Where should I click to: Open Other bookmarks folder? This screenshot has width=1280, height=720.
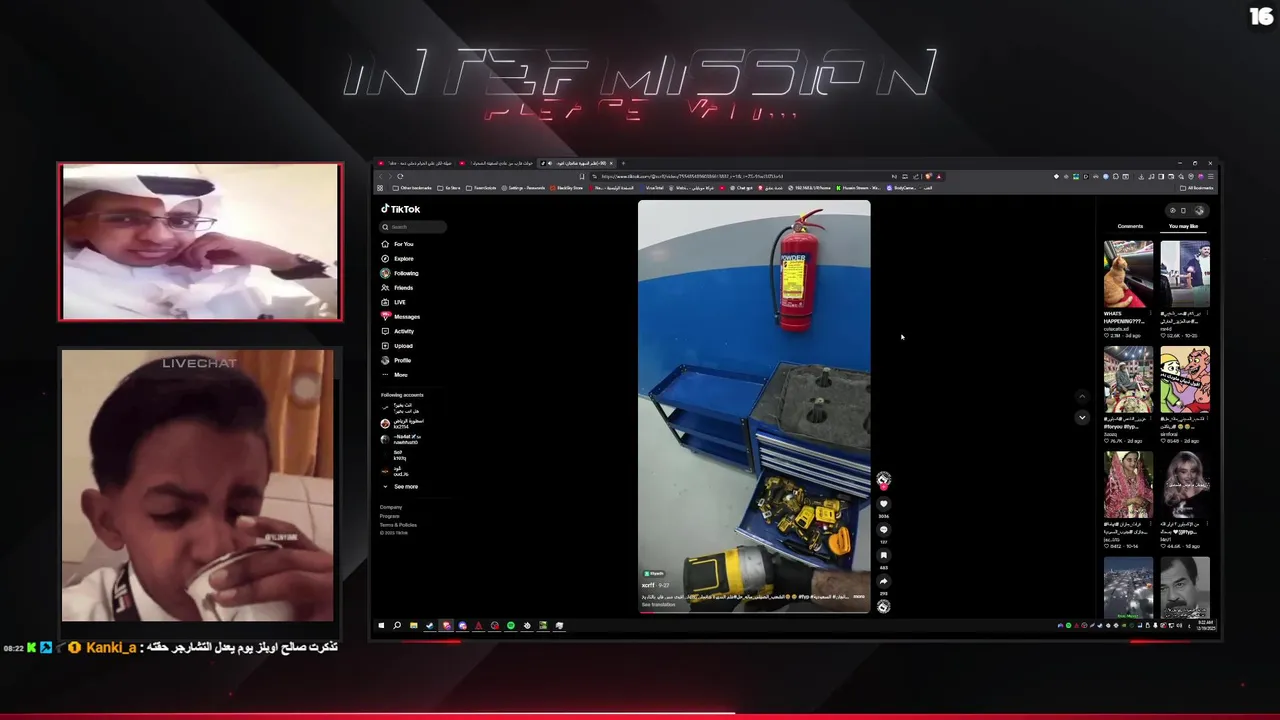(412, 188)
